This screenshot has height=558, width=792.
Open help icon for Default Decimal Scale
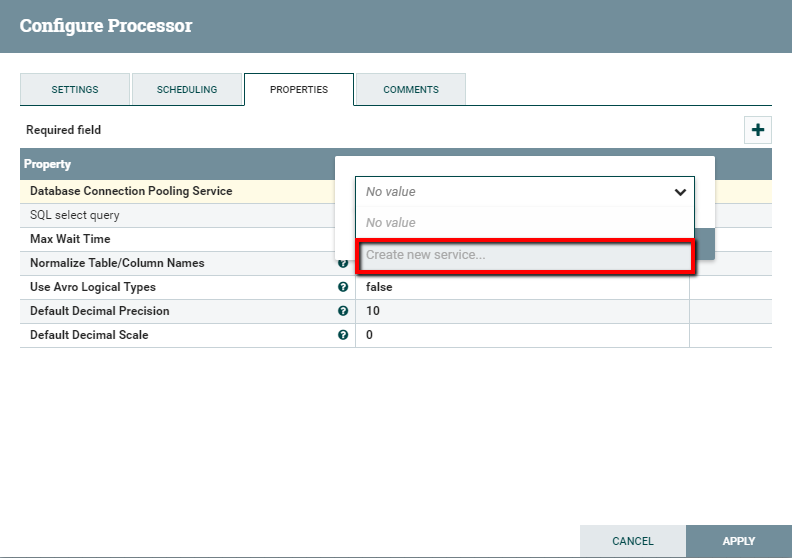343,335
